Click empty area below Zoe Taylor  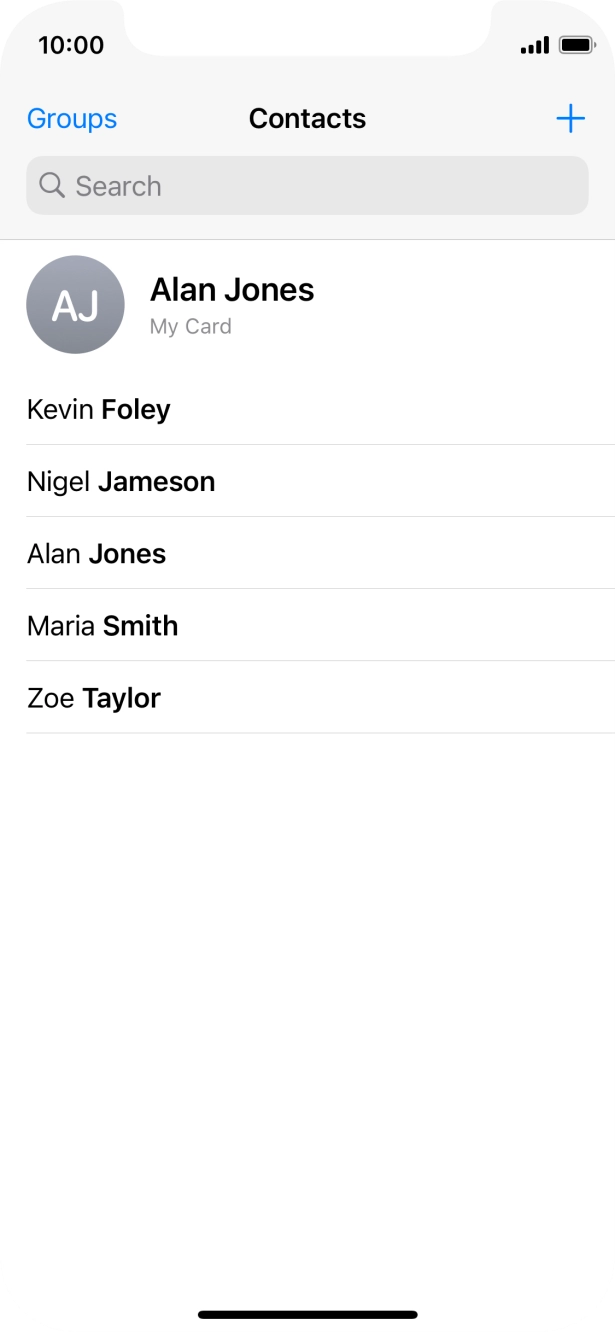307,950
